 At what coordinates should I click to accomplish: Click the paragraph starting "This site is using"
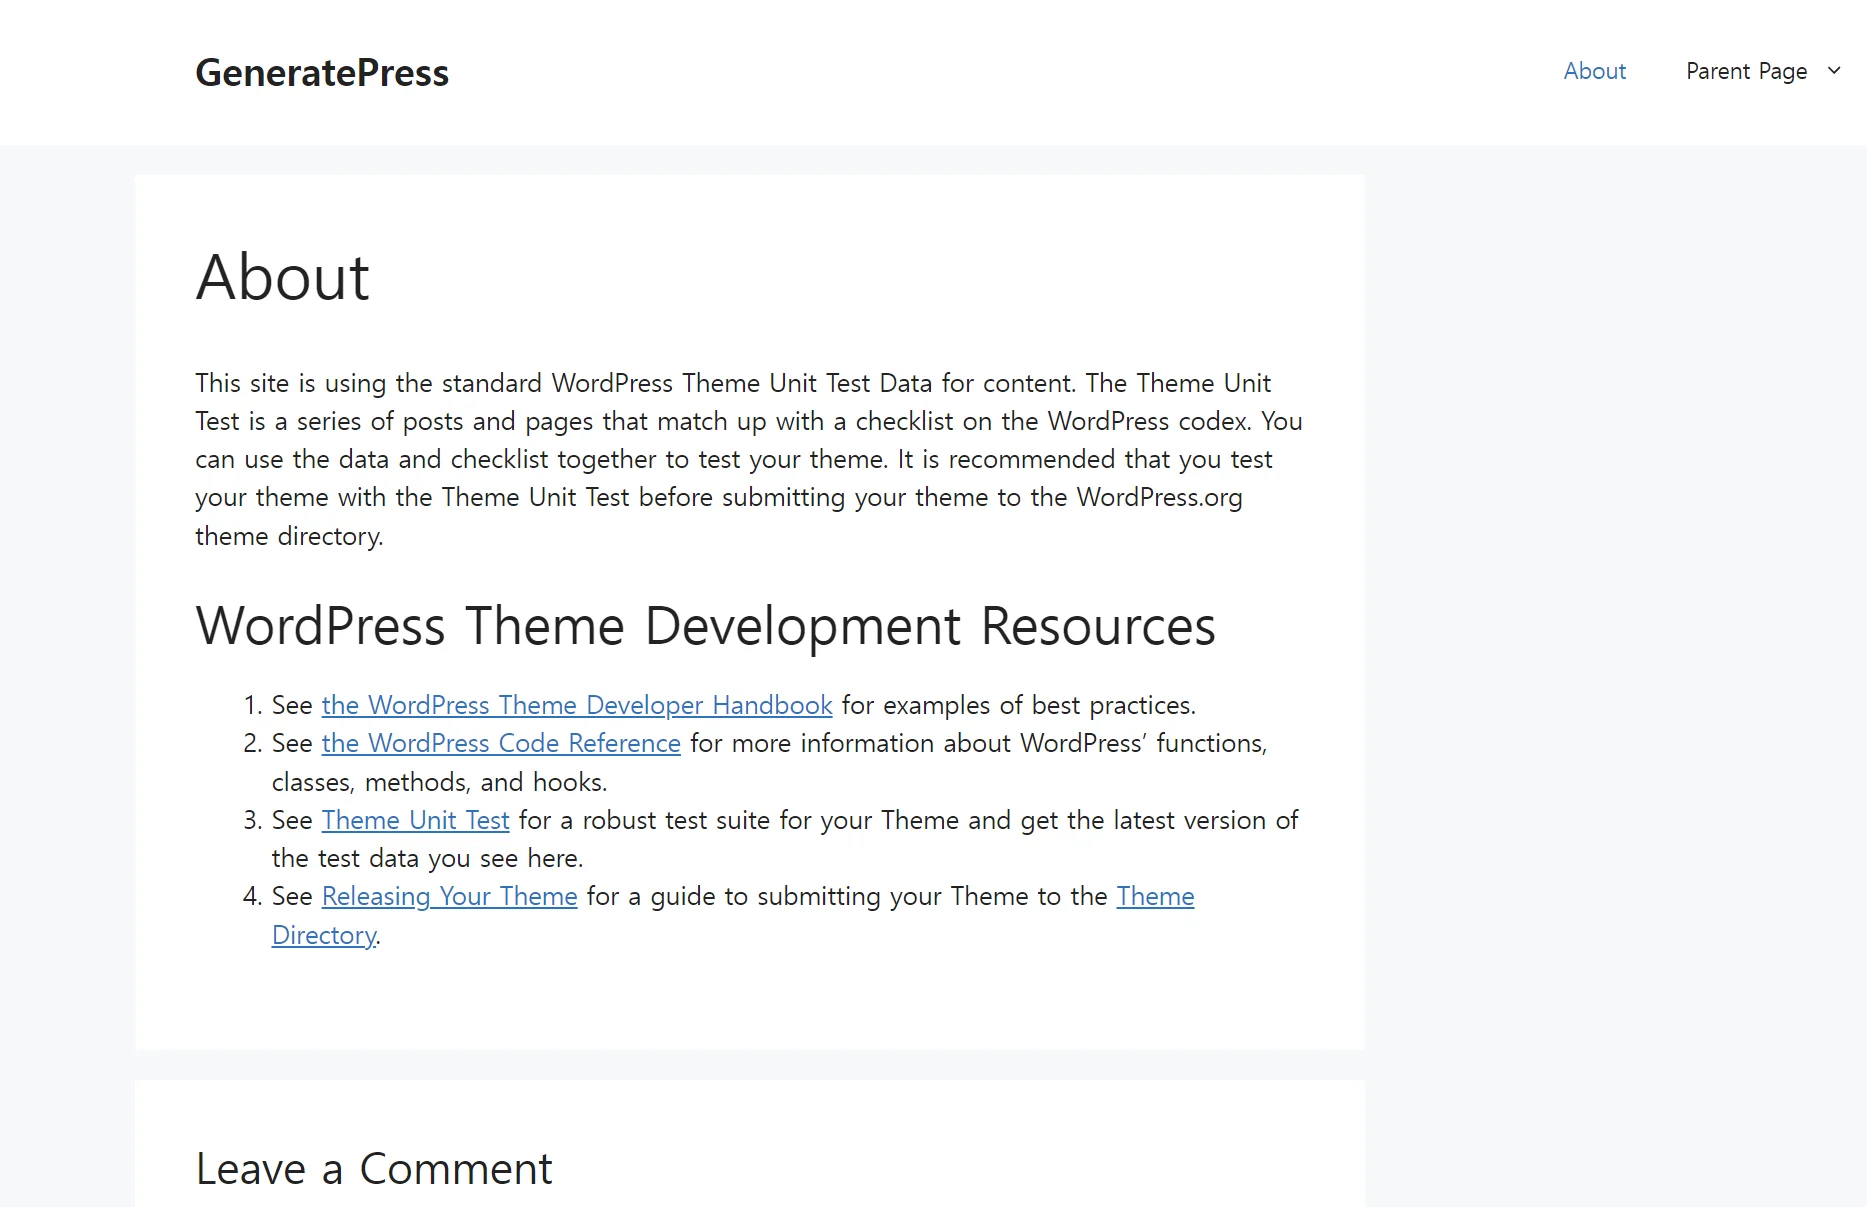pyautogui.click(x=749, y=459)
